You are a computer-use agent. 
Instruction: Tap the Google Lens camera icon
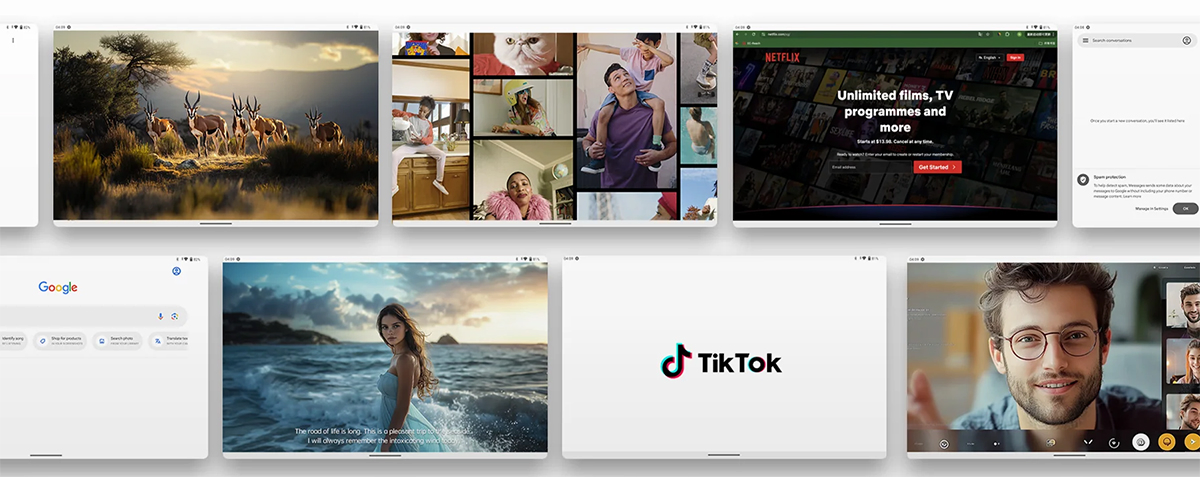pyautogui.click(x=175, y=316)
